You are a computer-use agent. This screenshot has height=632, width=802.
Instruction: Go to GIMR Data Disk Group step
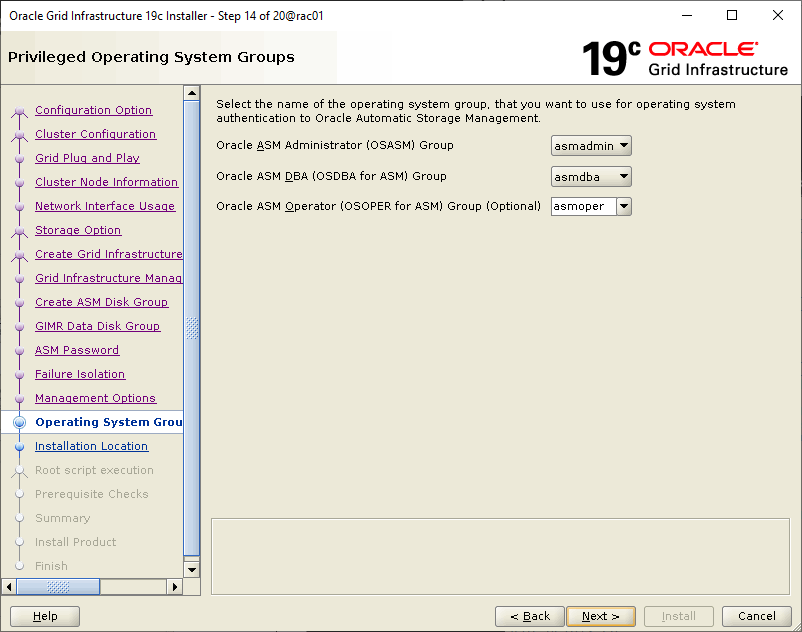(x=97, y=326)
